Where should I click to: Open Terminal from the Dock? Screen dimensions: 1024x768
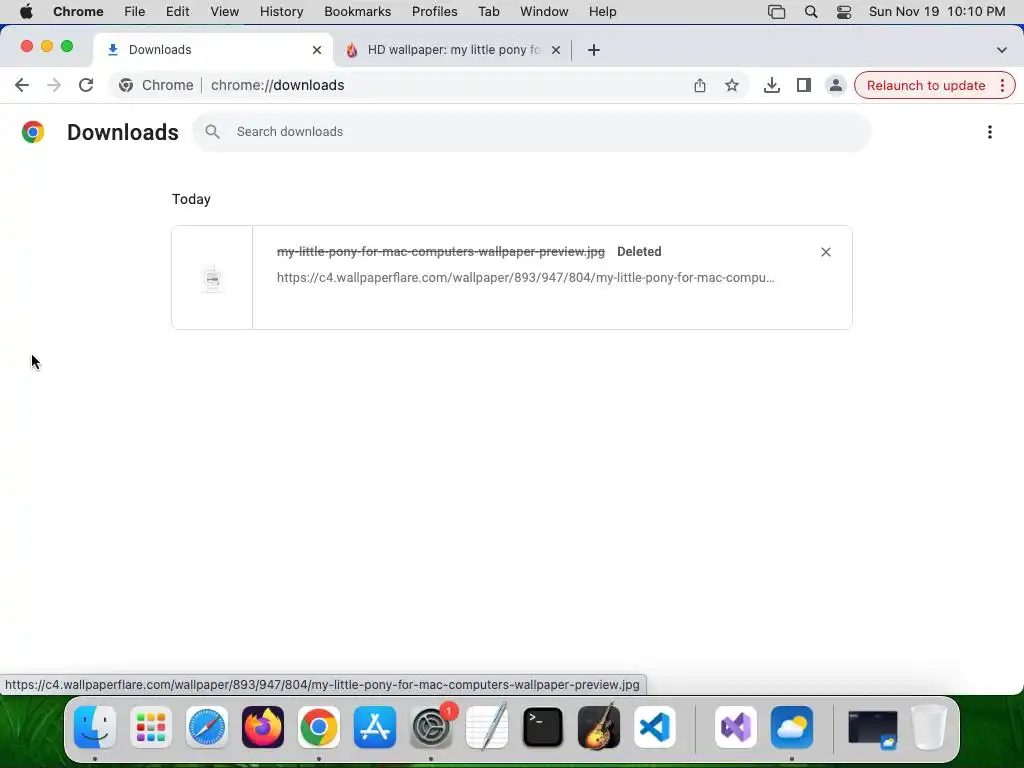(543, 727)
